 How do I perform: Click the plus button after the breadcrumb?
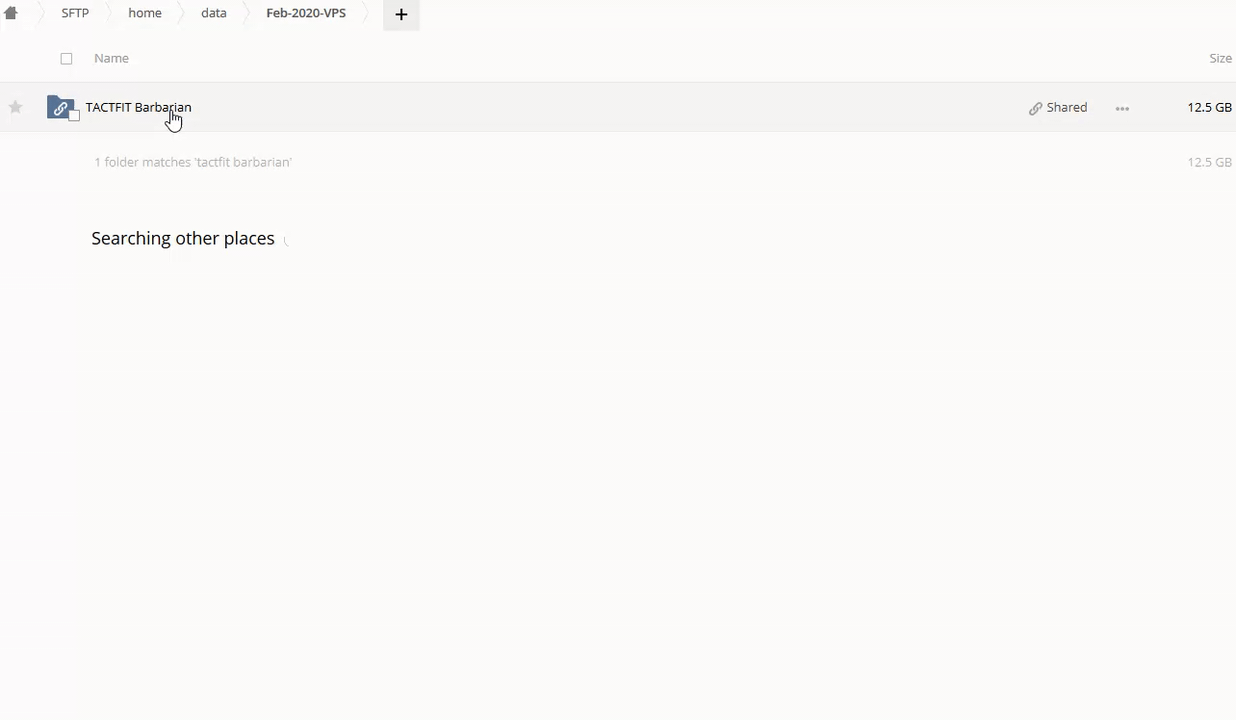point(401,14)
